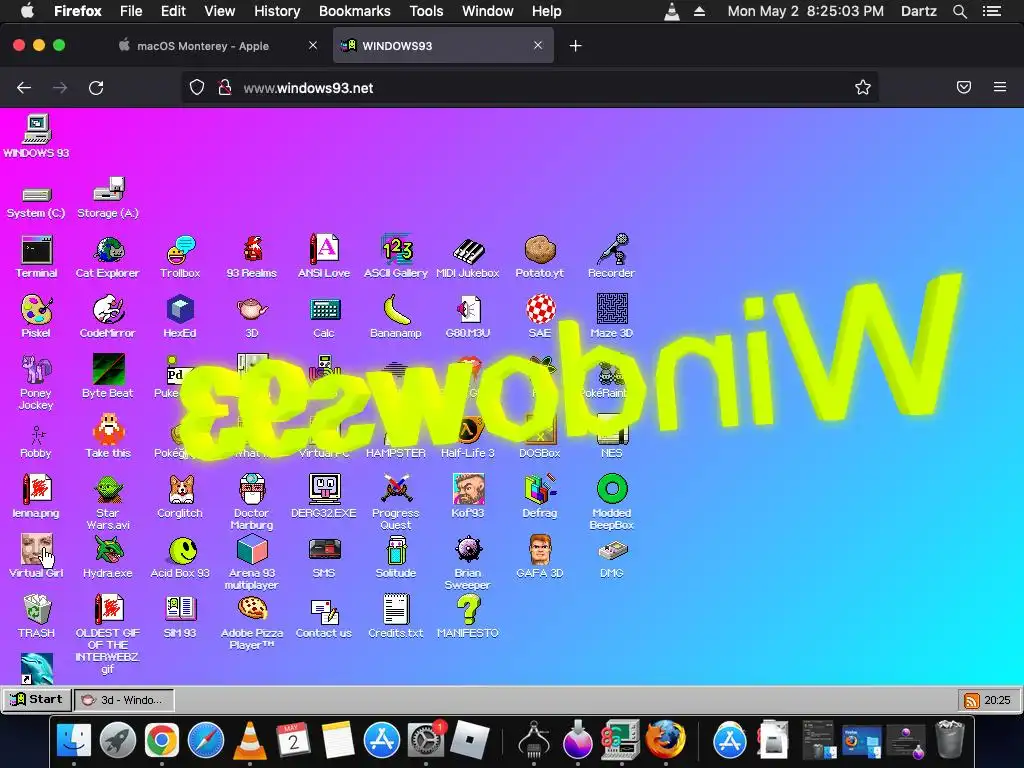Launch the Terminal icon
This screenshot has height=768, width=1024.
[x=37, y=249]
